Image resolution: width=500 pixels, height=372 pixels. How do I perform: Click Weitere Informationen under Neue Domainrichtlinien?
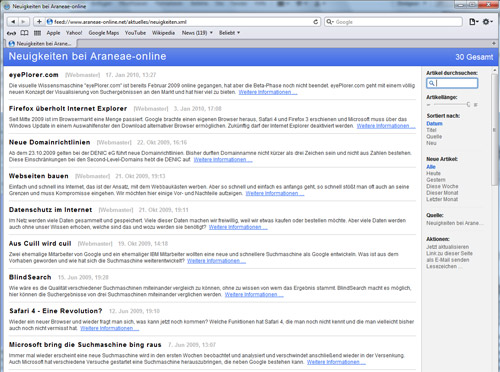click(x=223, y=160)
